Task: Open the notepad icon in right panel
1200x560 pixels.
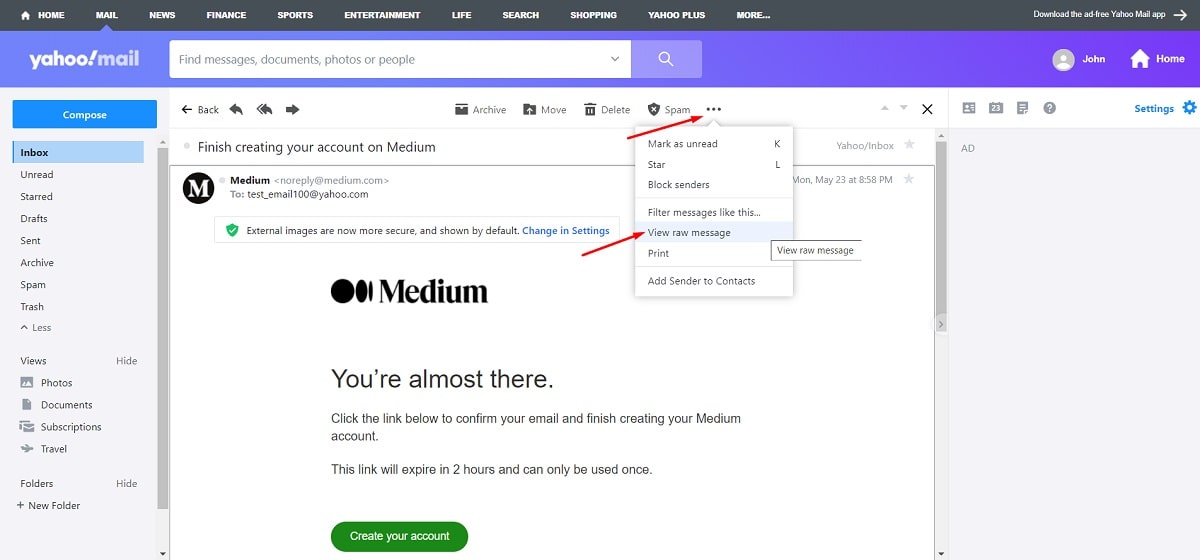Action: [1022, 108]
